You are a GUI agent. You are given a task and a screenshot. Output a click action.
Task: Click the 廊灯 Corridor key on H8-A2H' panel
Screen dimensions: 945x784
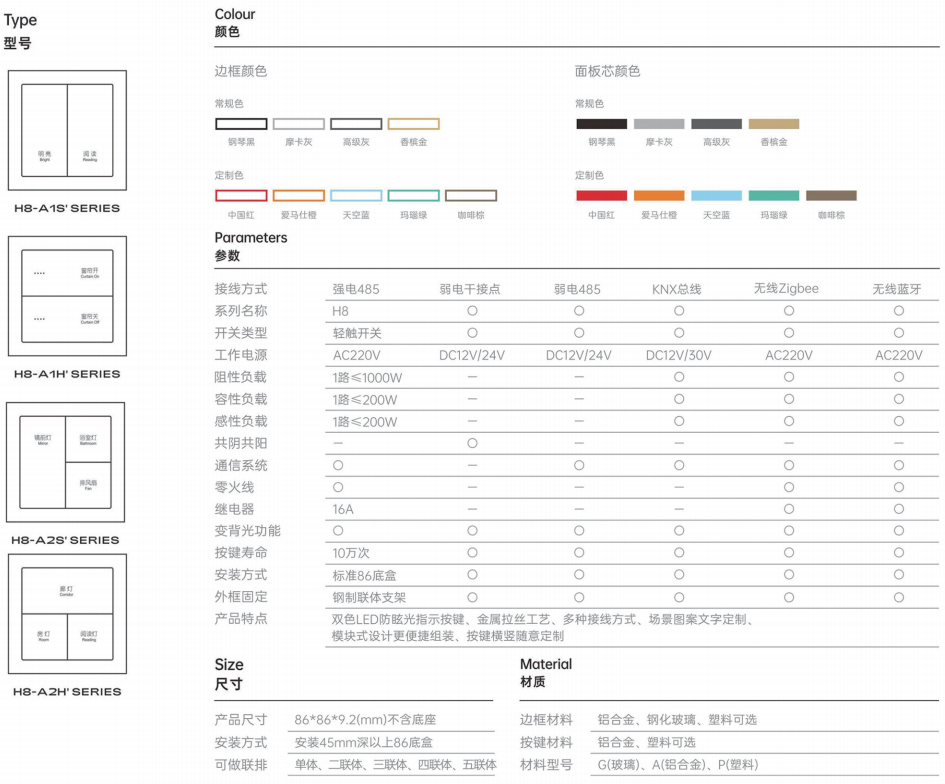(x=67, y=592)
